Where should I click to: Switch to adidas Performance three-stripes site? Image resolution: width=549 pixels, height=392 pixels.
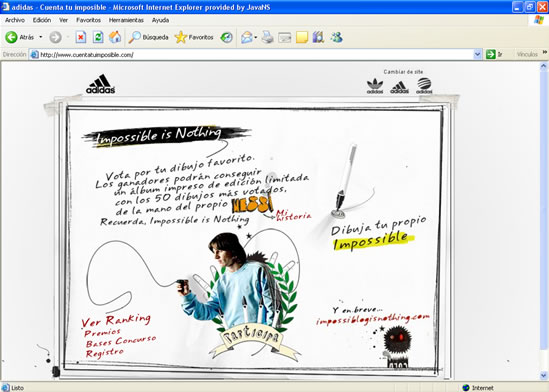click(x=399, y=87)
